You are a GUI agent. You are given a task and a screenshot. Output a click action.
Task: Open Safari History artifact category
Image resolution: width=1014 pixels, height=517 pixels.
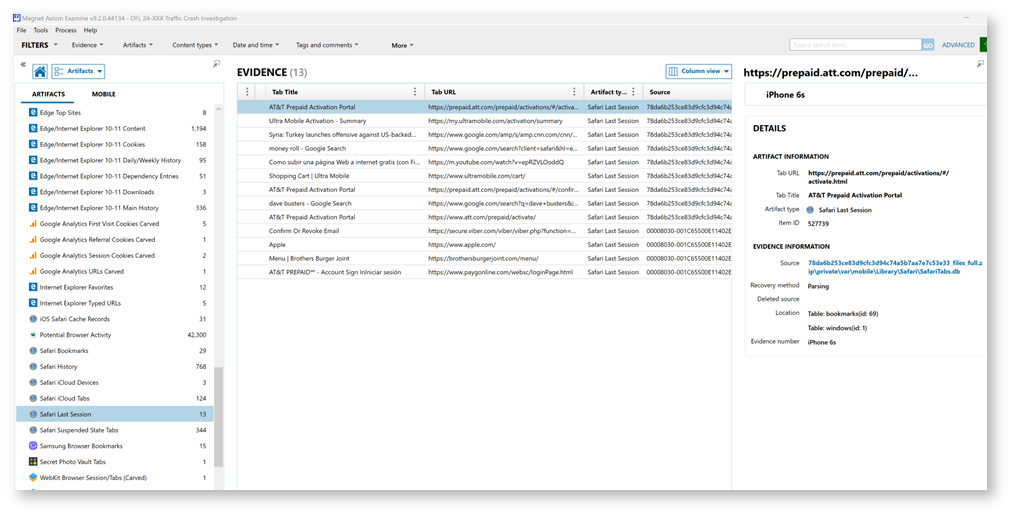(x=115, y=367)
